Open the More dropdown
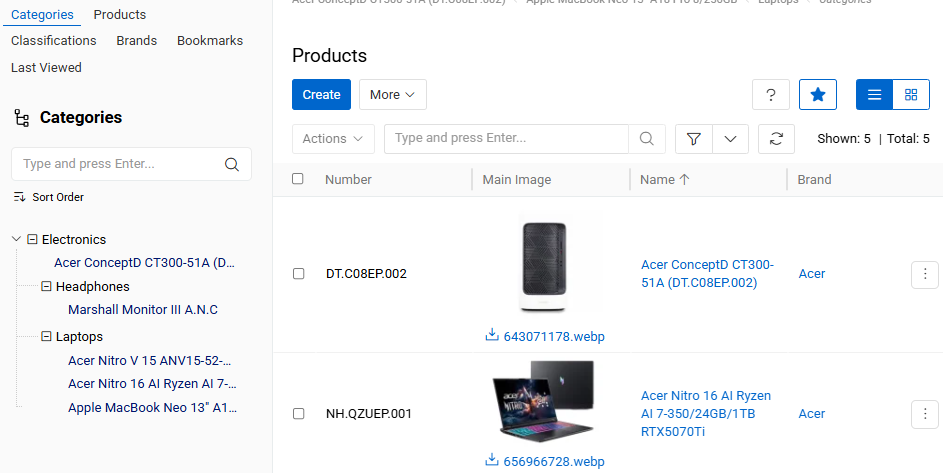This screenshot has width=943, height=473. pyautogui.click(x=393, y=94)
